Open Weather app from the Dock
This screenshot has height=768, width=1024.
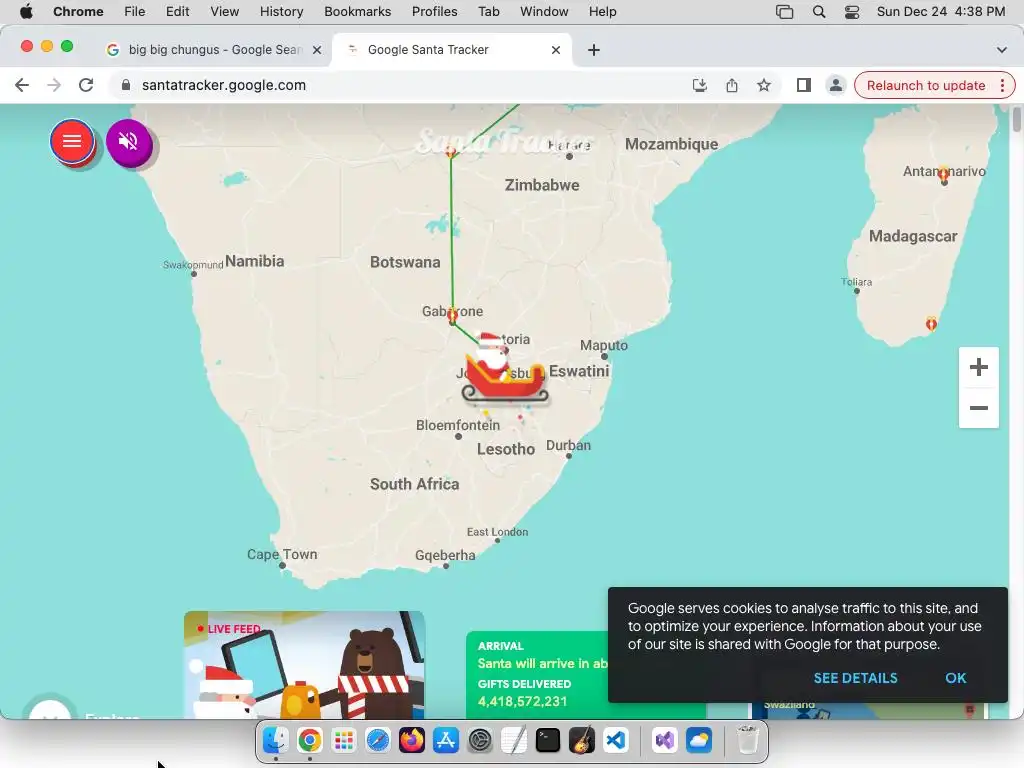pos(699,740)
